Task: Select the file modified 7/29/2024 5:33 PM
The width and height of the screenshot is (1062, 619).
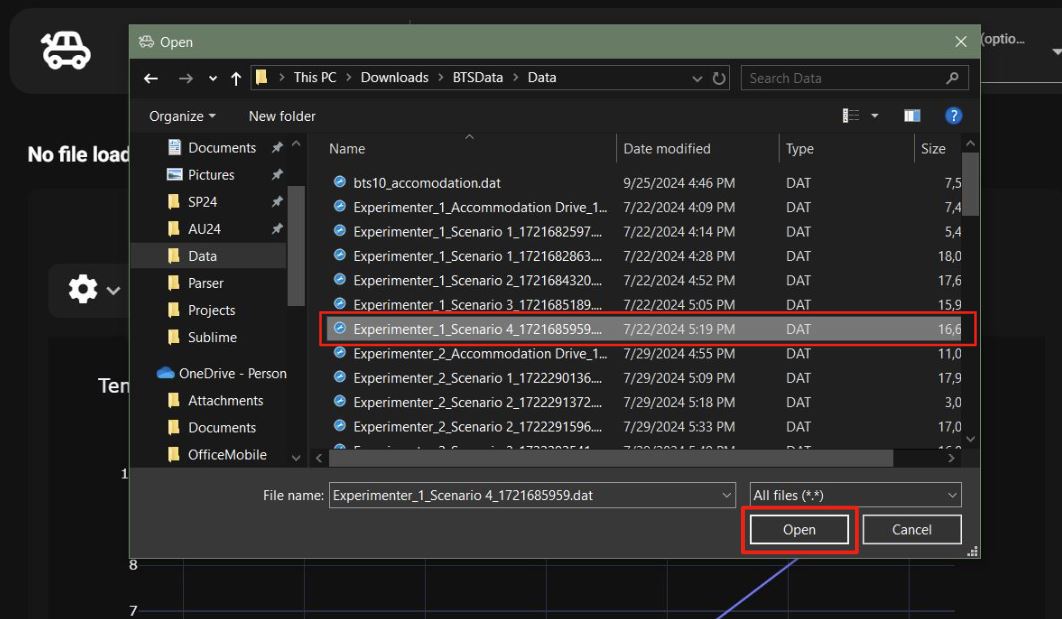Action: 643,426
